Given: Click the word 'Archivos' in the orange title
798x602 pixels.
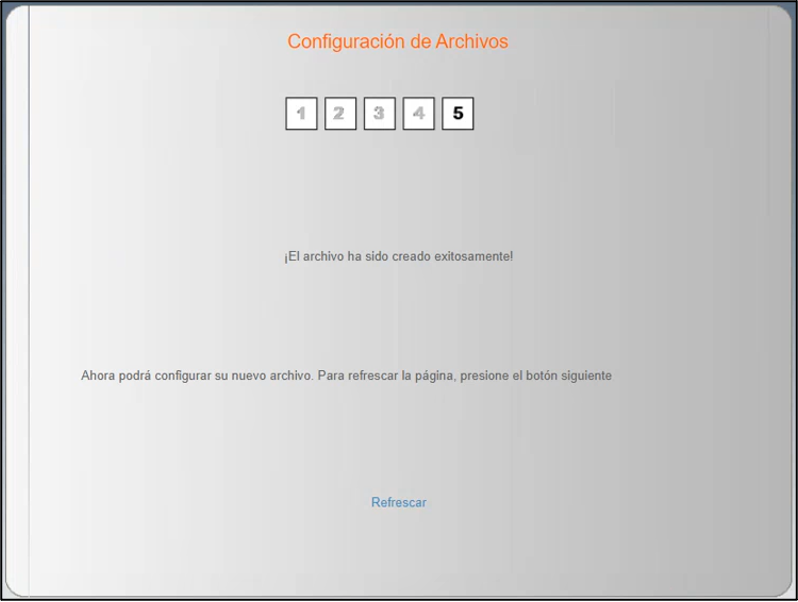Looking at the screenshot, I should pos(472,42).
